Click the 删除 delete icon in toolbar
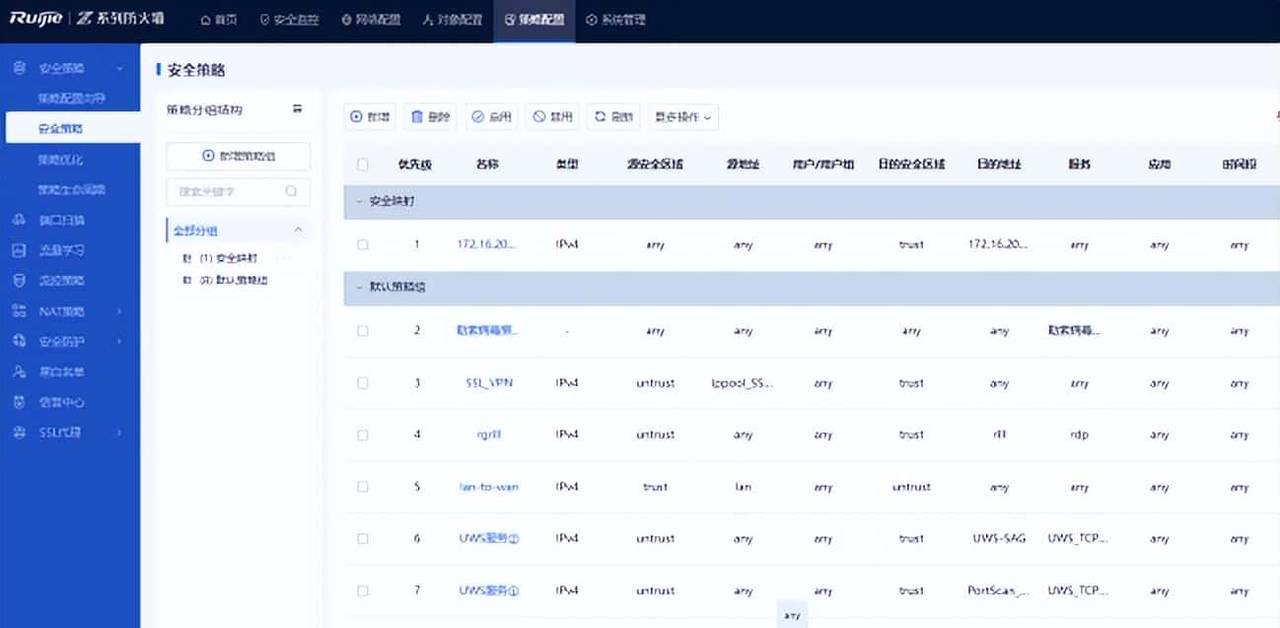This screenshot has width=1280, height=628. [x=429, y=116]
